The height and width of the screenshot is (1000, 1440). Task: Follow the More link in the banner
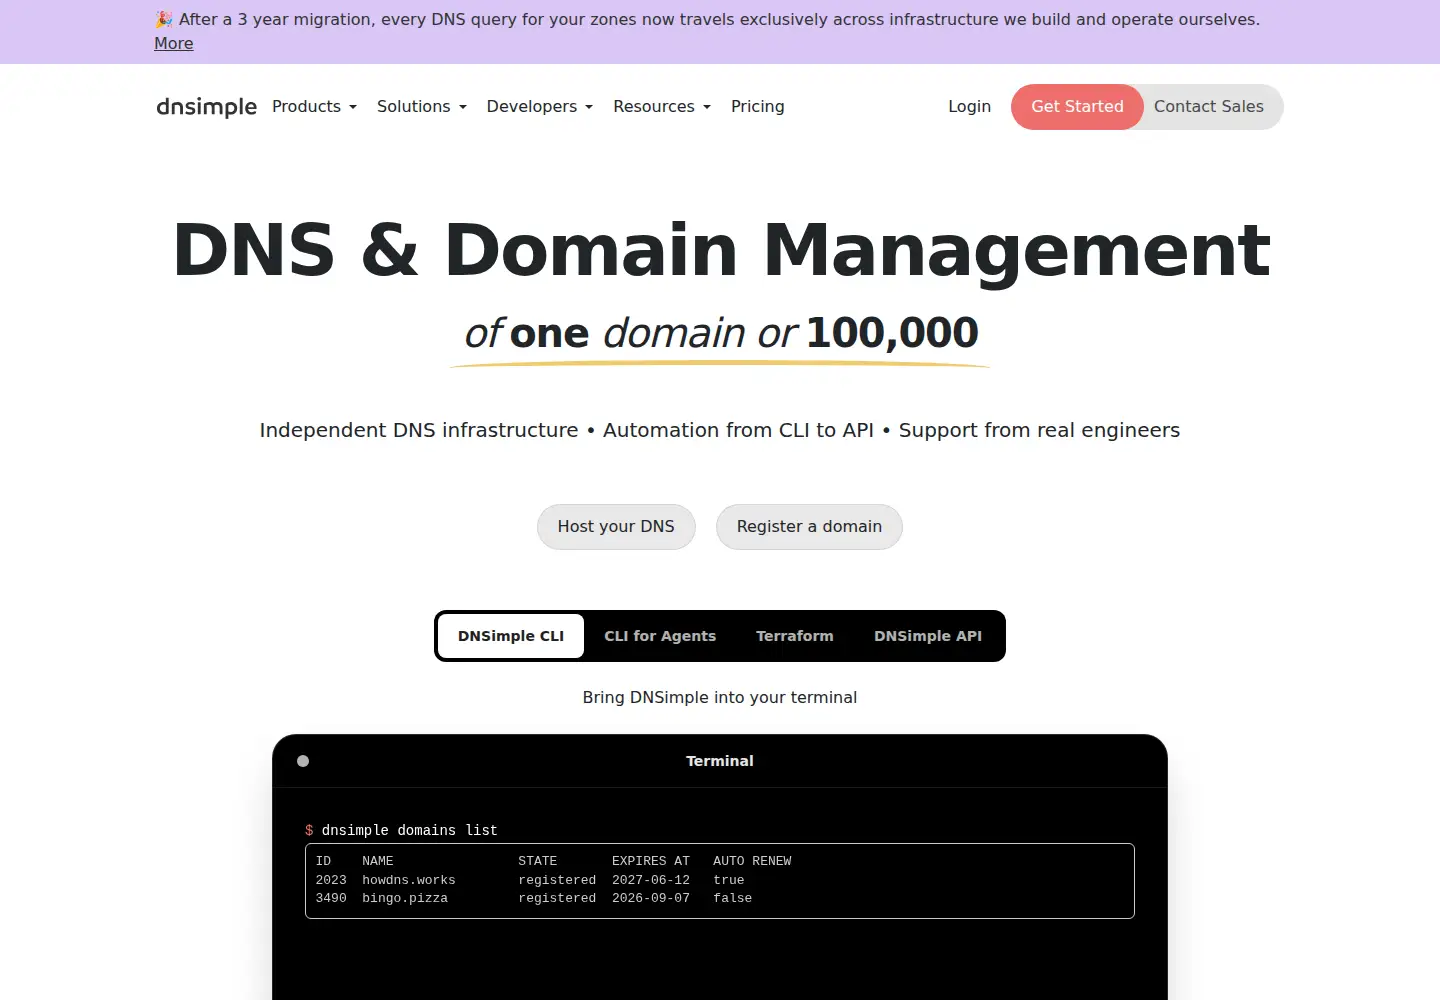[174, 43]
